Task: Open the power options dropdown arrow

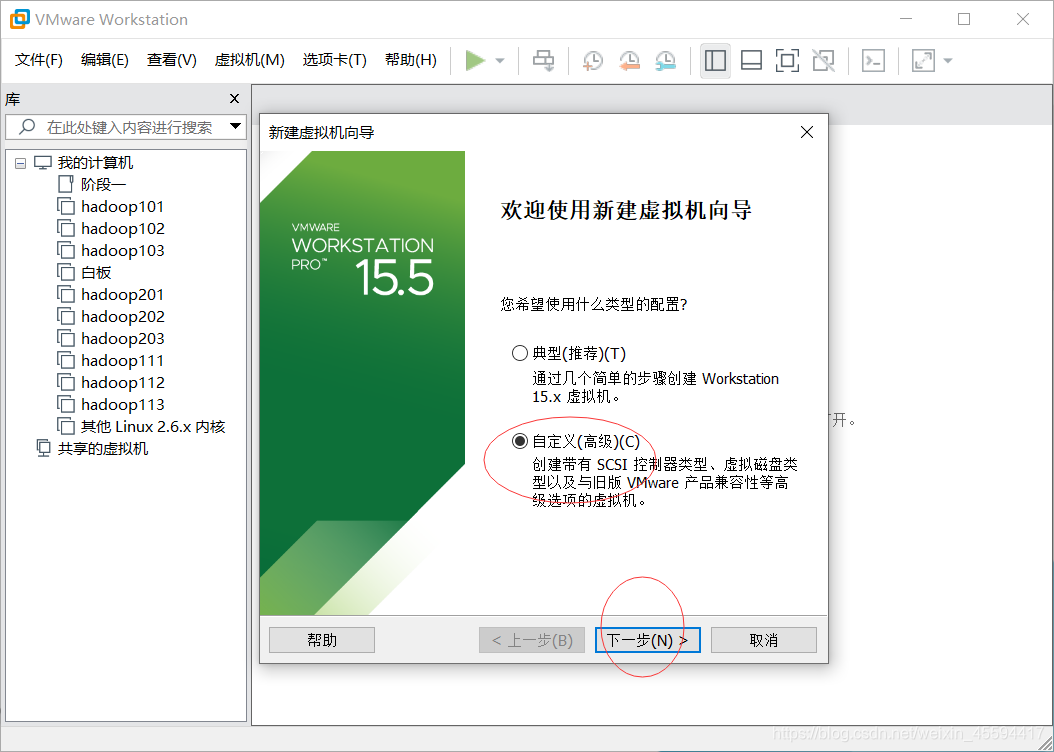Action: (499, 60)
